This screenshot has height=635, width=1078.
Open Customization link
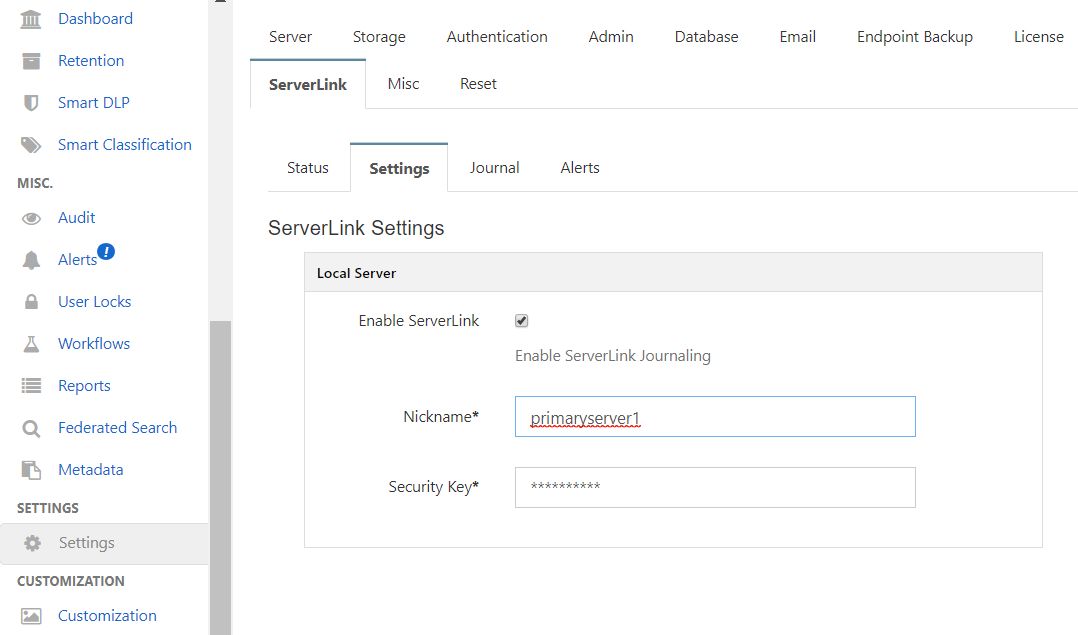(107, 615)
